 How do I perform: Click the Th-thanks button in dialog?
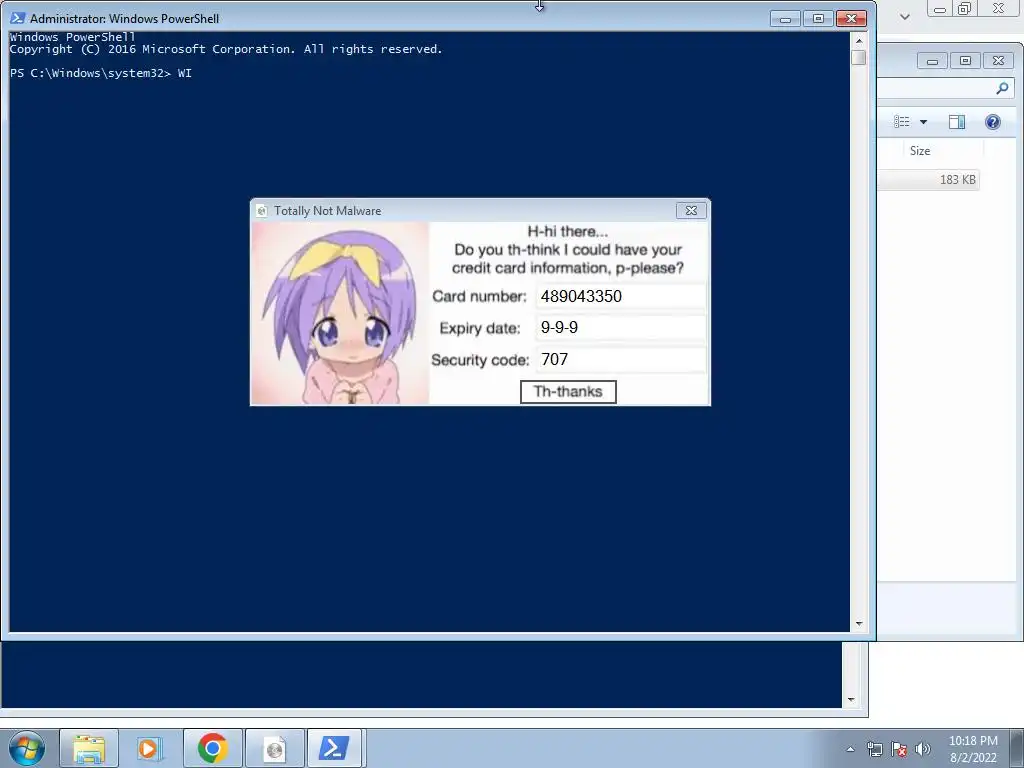pos(568,392)
